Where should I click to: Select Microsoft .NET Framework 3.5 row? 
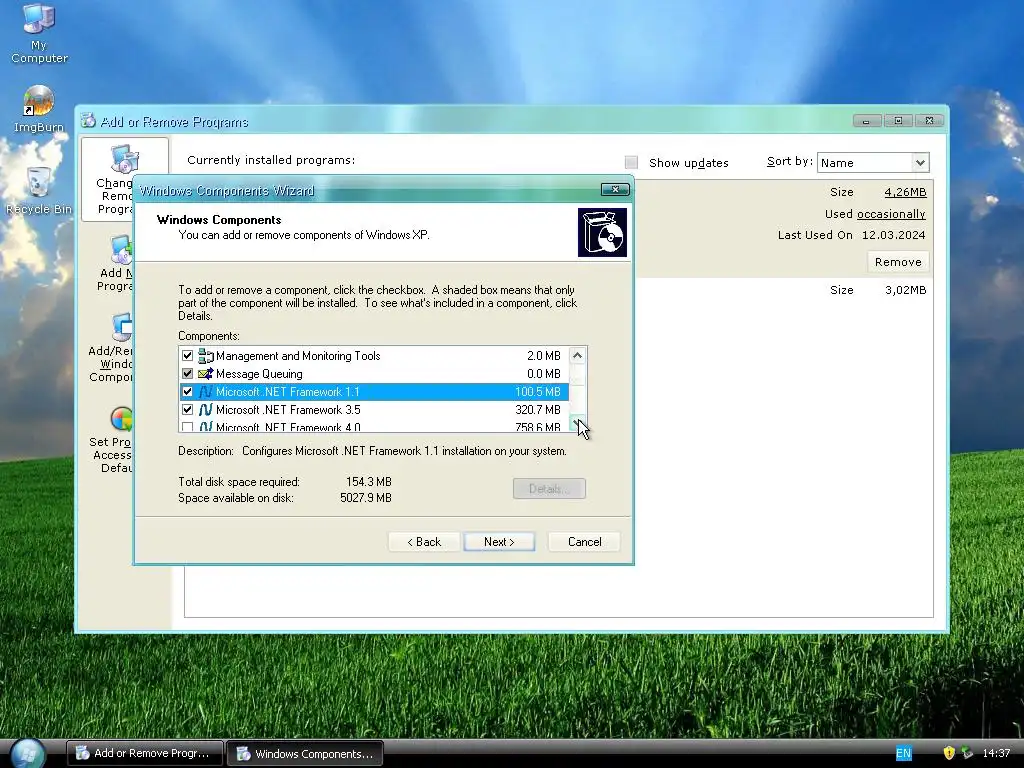coord(374,409)
